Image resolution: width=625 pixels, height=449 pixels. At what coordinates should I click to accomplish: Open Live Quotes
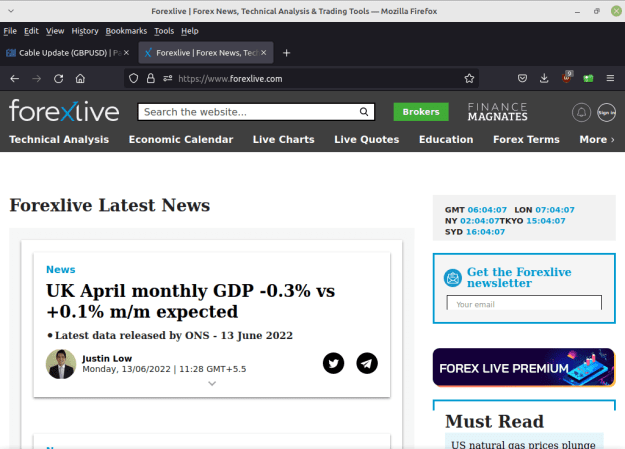coord(367,140)
